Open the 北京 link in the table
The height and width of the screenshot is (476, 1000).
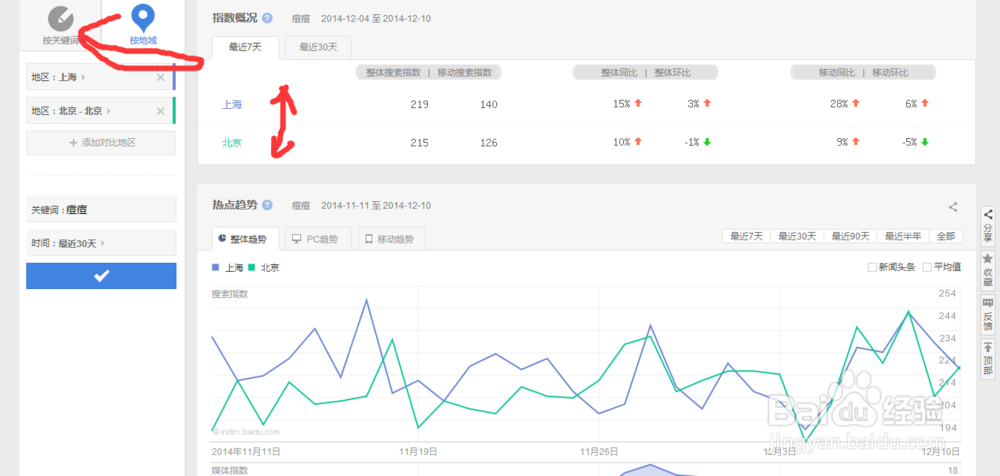tap(232, 143)
